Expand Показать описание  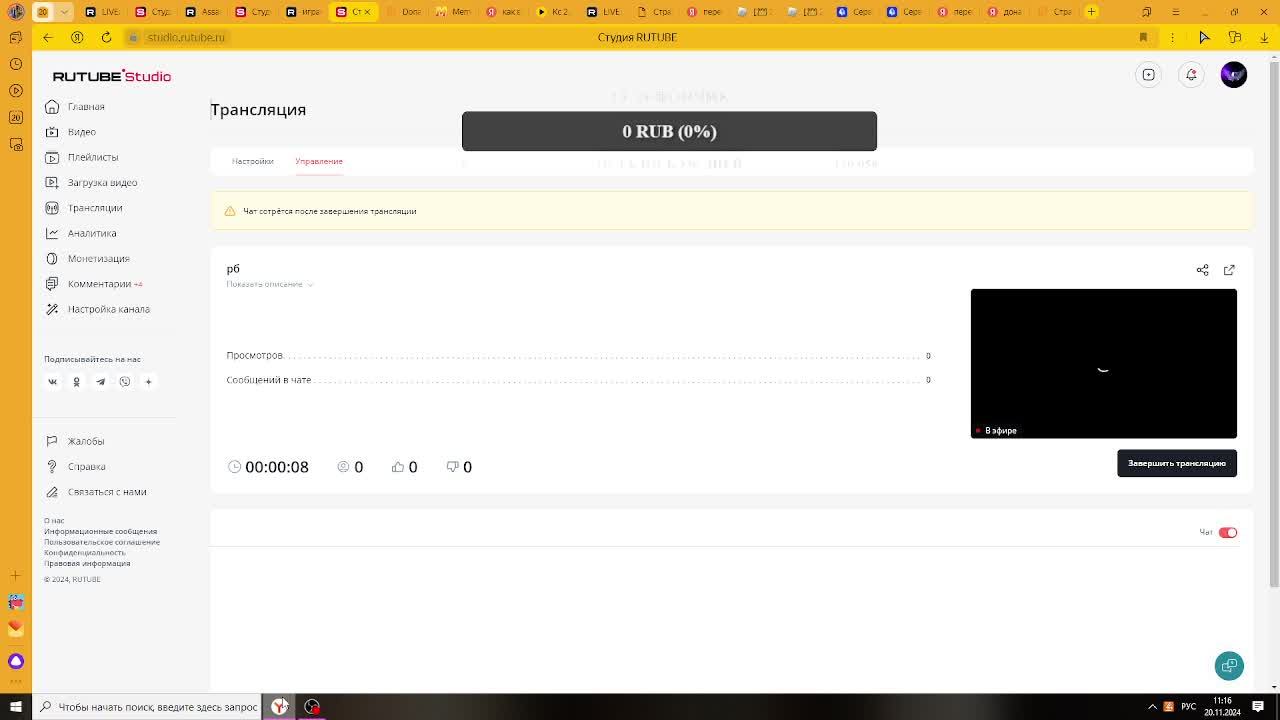(x=269, y=284)
